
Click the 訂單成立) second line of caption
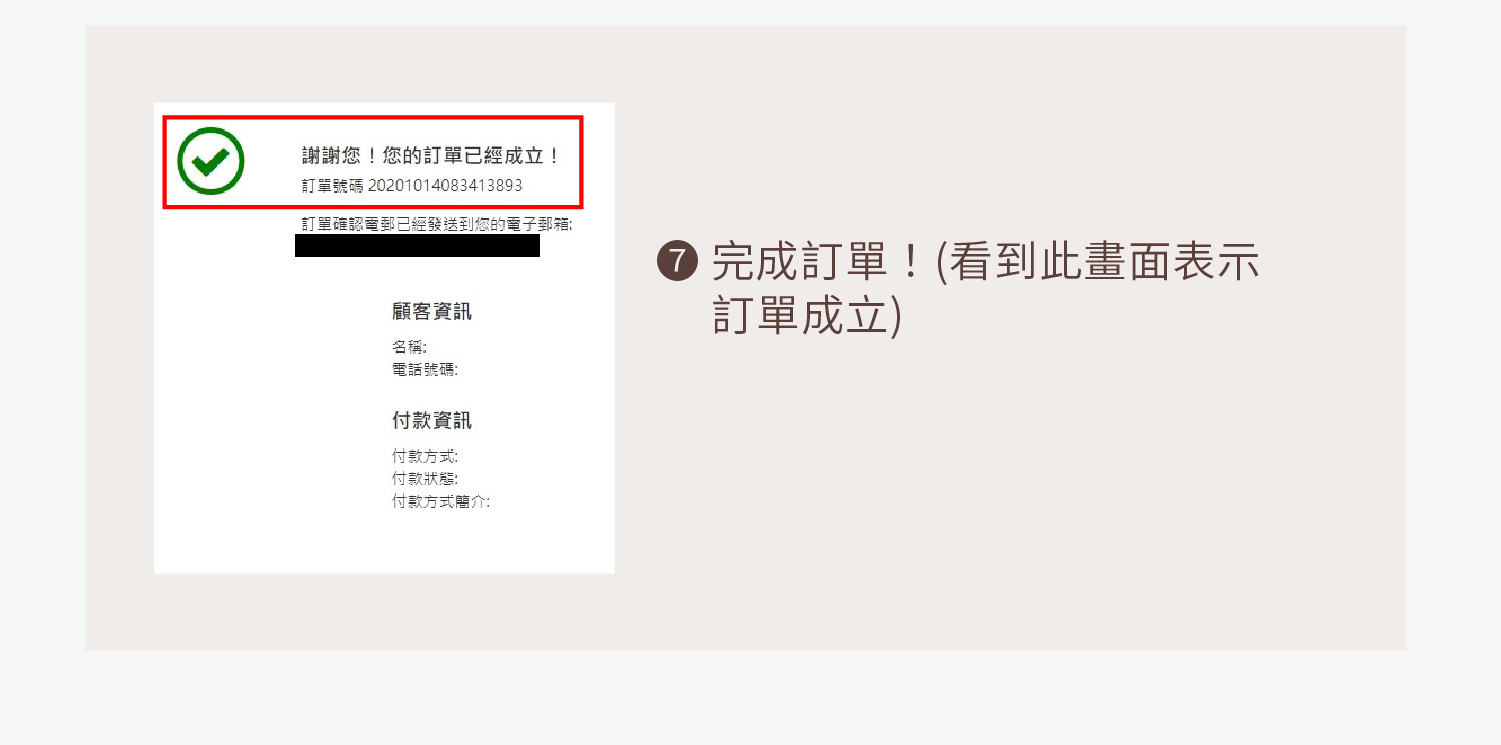coord(808,315)
